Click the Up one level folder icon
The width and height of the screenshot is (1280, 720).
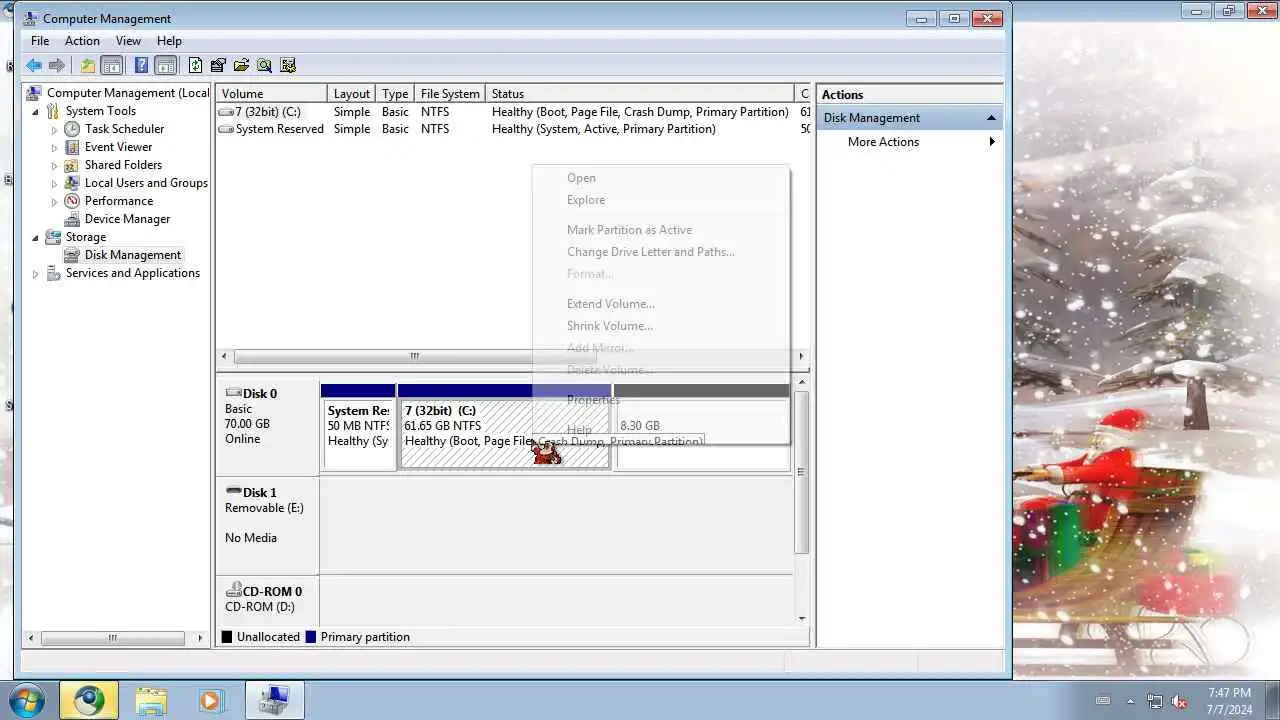pos(88,65)
